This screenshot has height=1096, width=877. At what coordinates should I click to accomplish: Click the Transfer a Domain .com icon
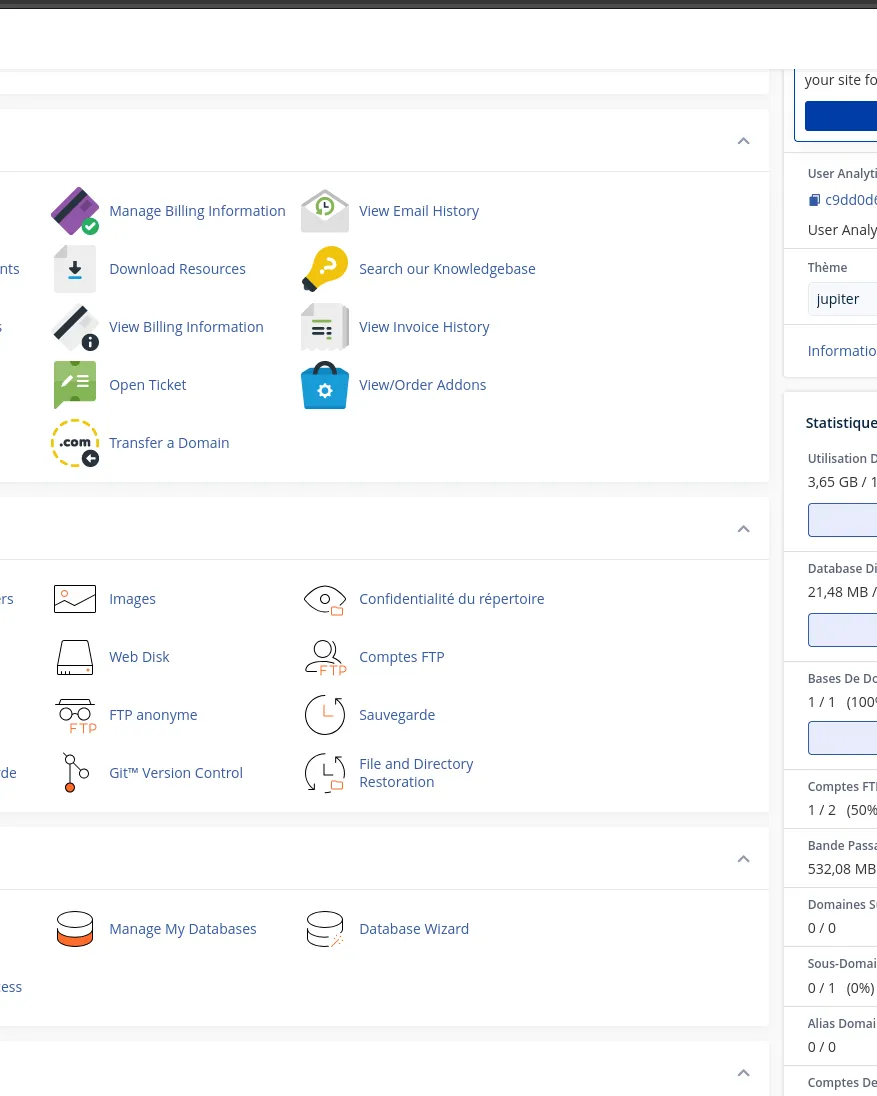tap(75, 443)
